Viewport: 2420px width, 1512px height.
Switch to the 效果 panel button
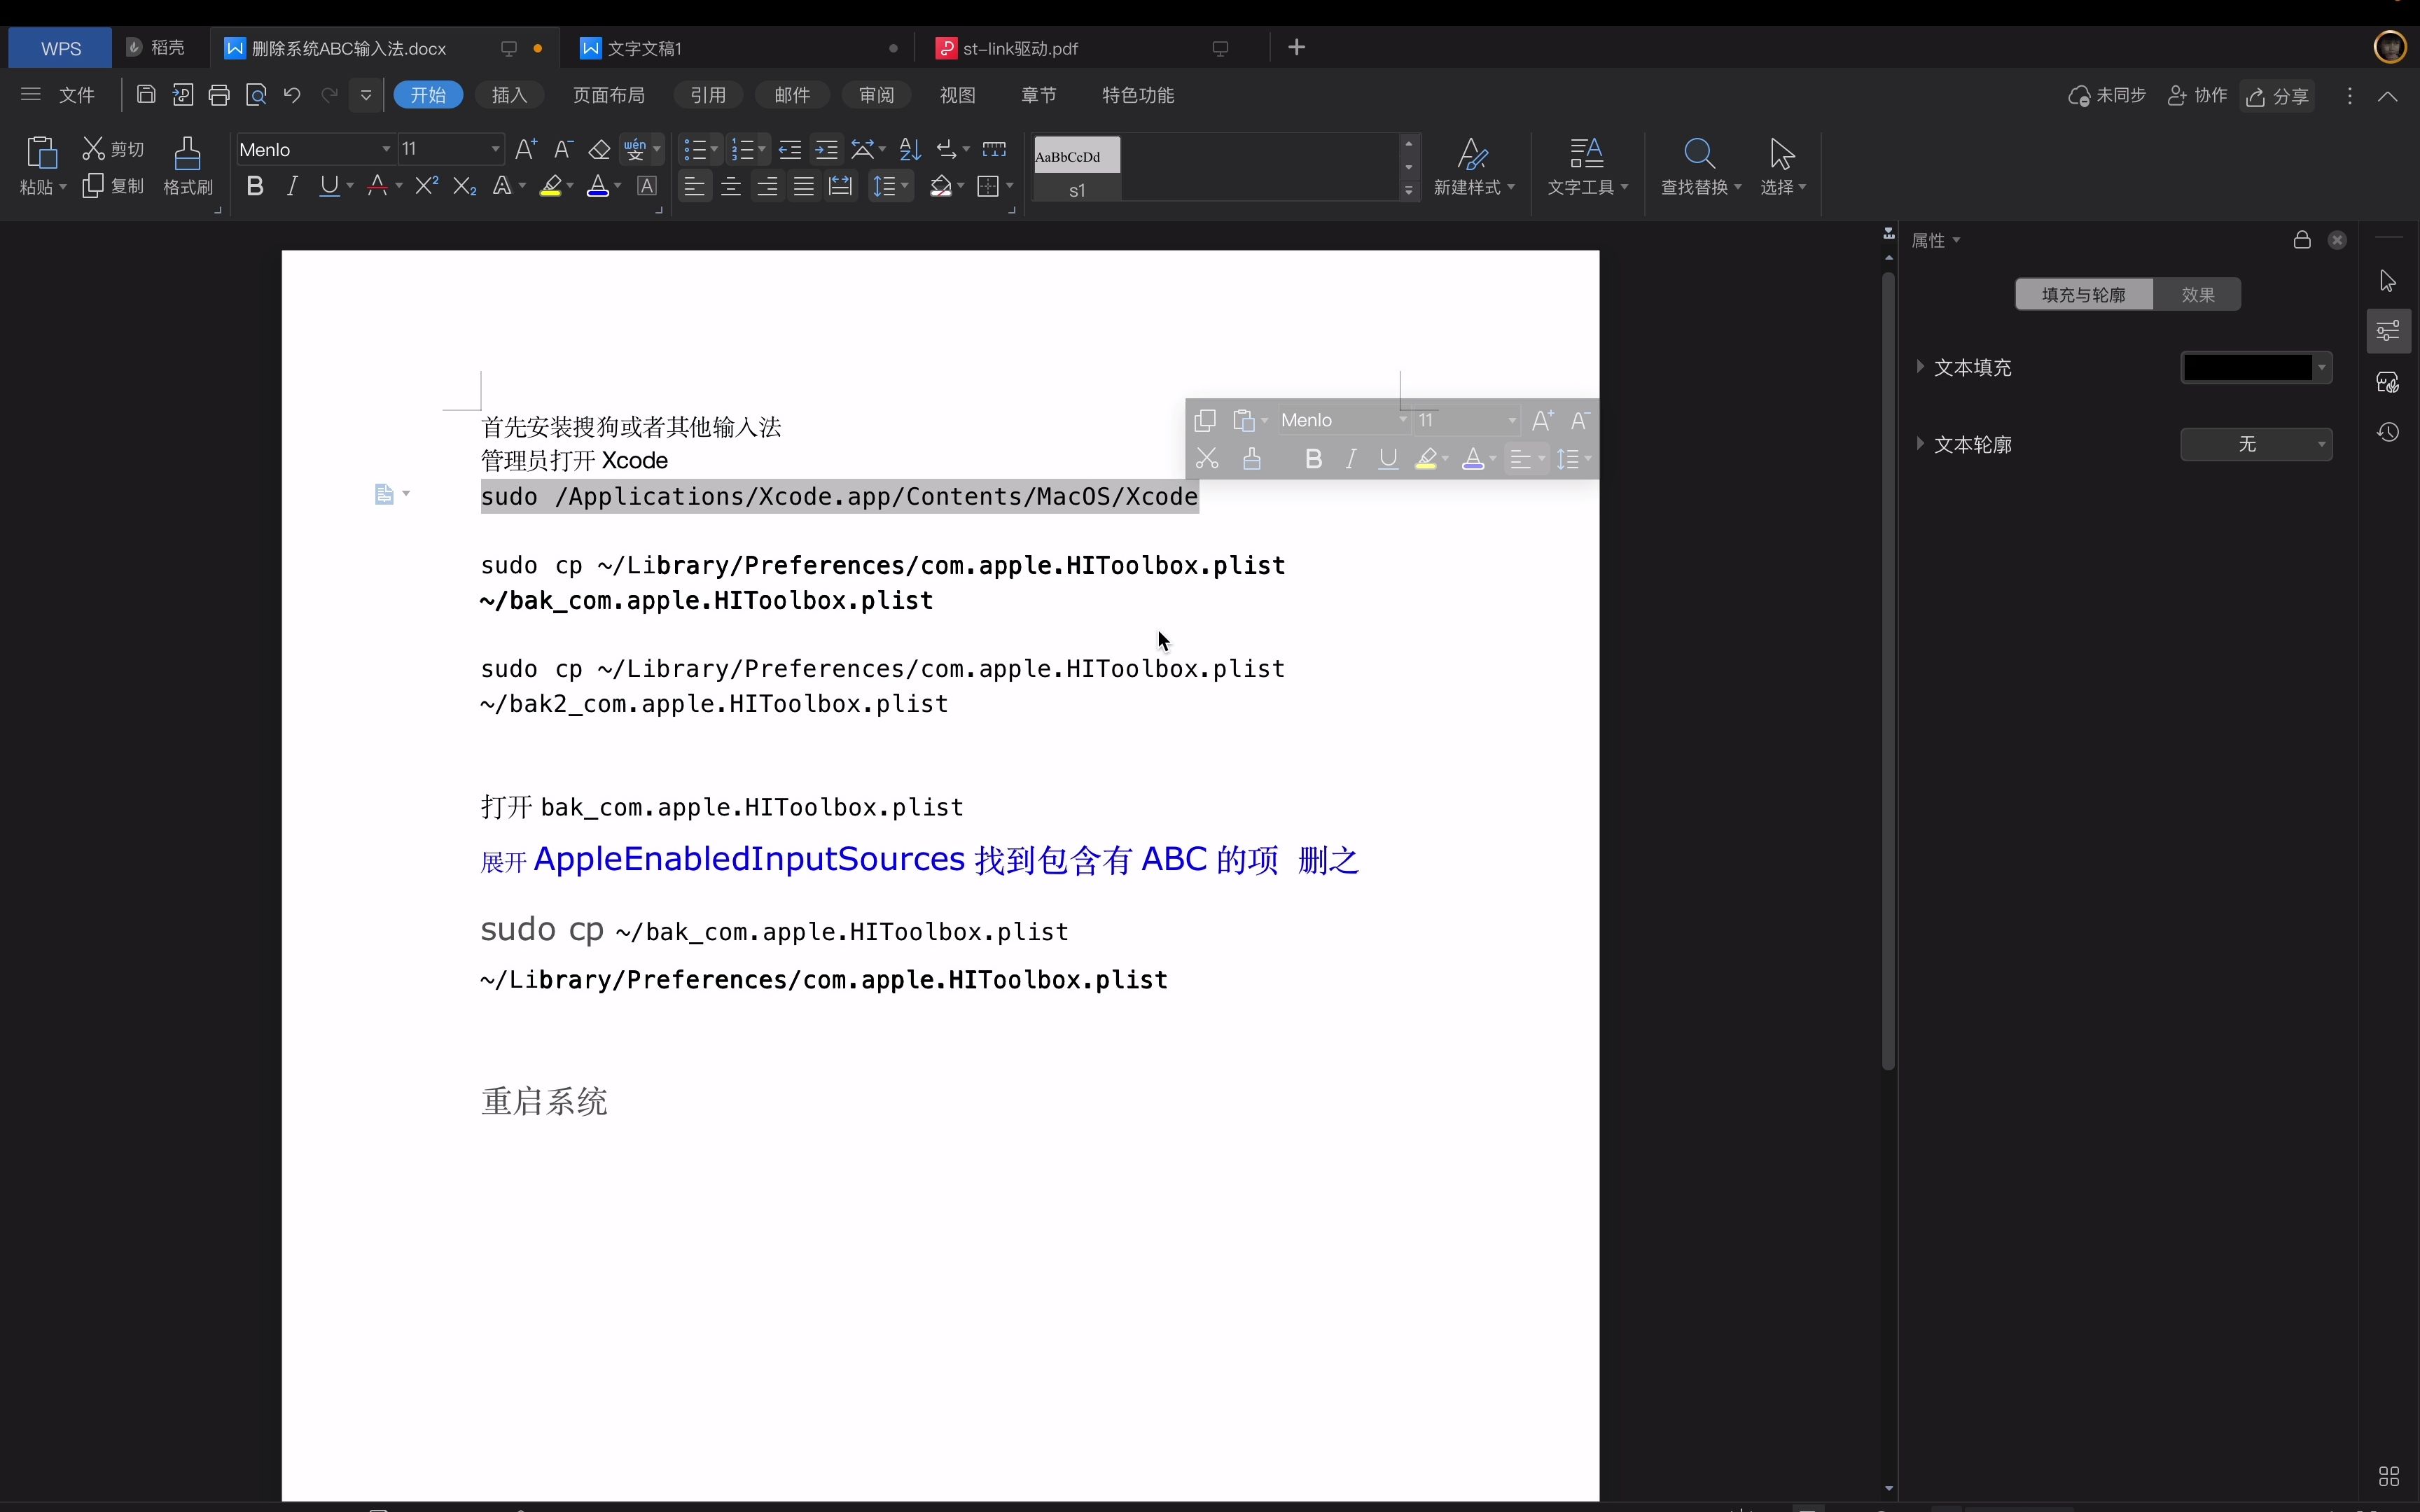(2198, 294)
